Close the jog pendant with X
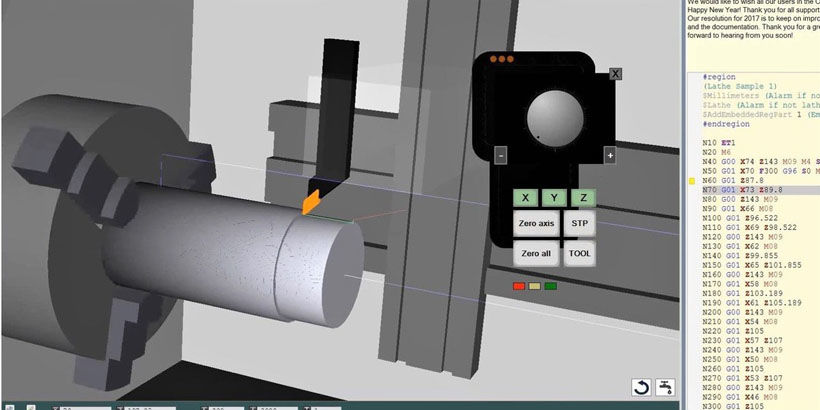The image size is (820, 410). [615, 74]
